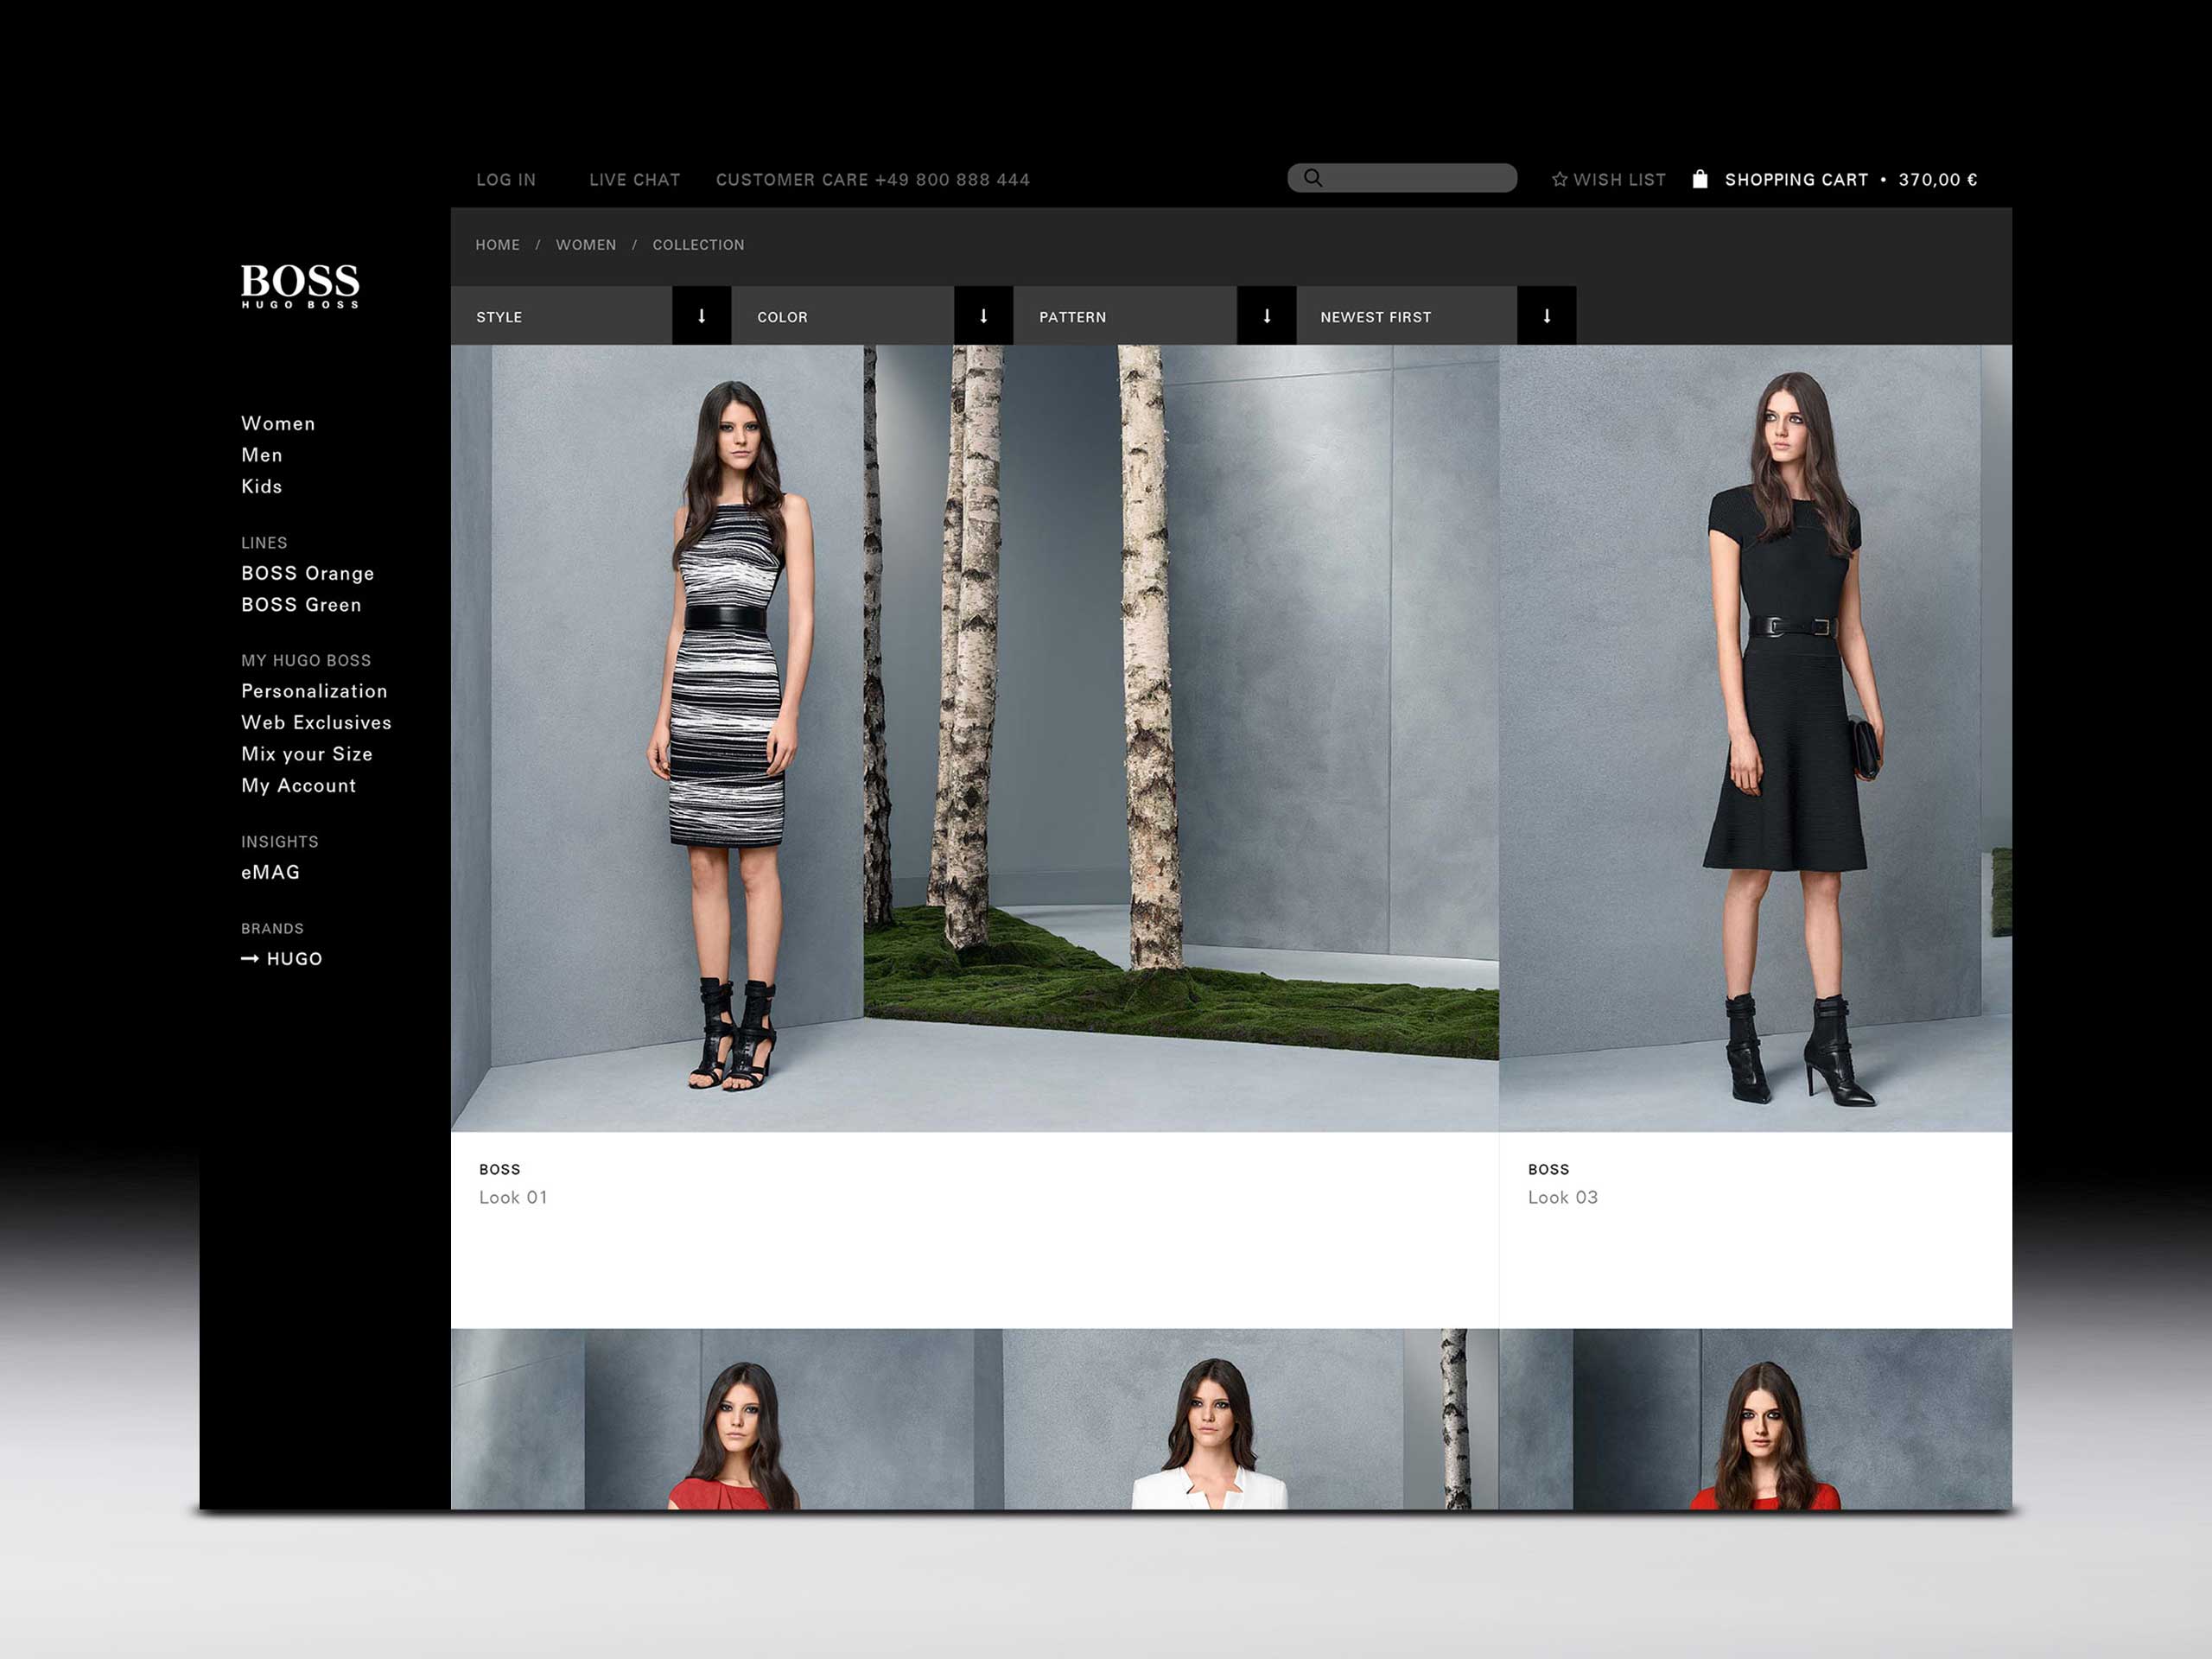Click the Look 03 caption
Viewport: 2212px width, 1659px height.
(1562, 1197)
